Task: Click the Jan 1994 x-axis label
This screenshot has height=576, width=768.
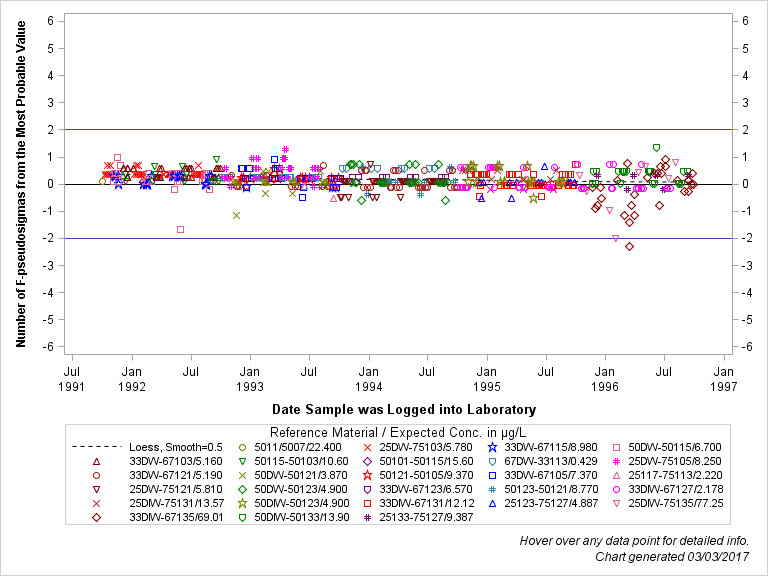Action: (x=369, y=379)
